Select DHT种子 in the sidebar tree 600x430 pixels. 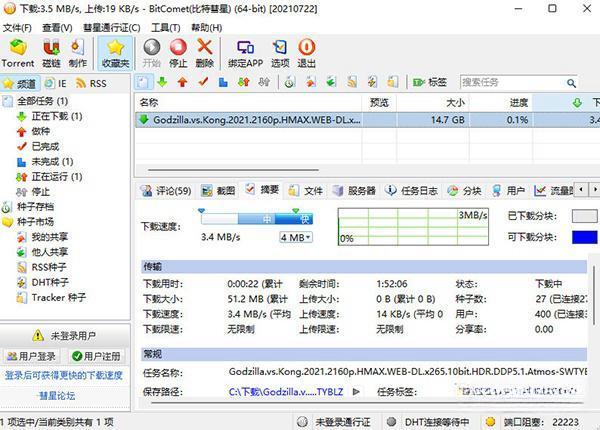tap(49, 282)
